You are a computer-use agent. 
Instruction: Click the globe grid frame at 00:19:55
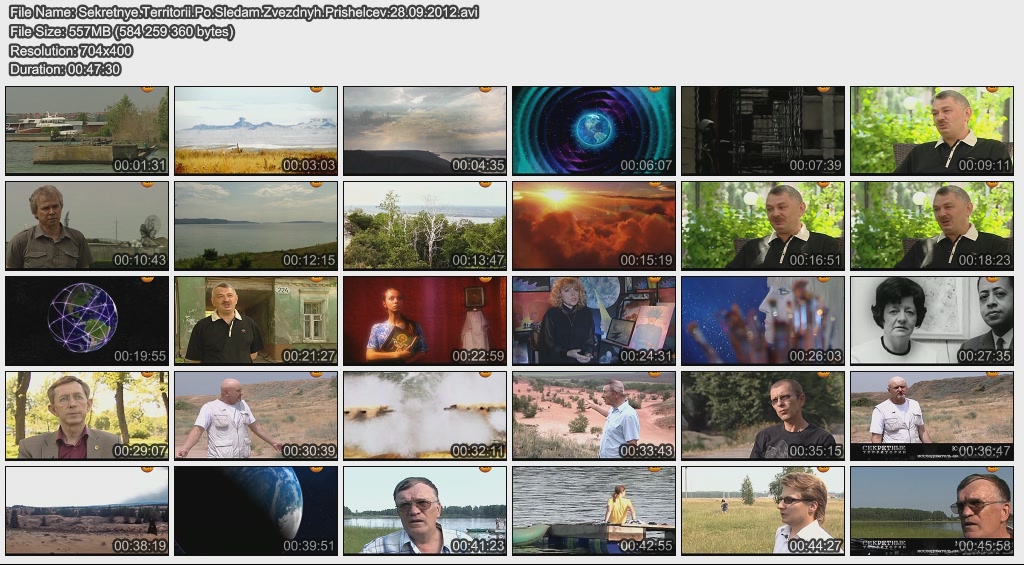87,321
